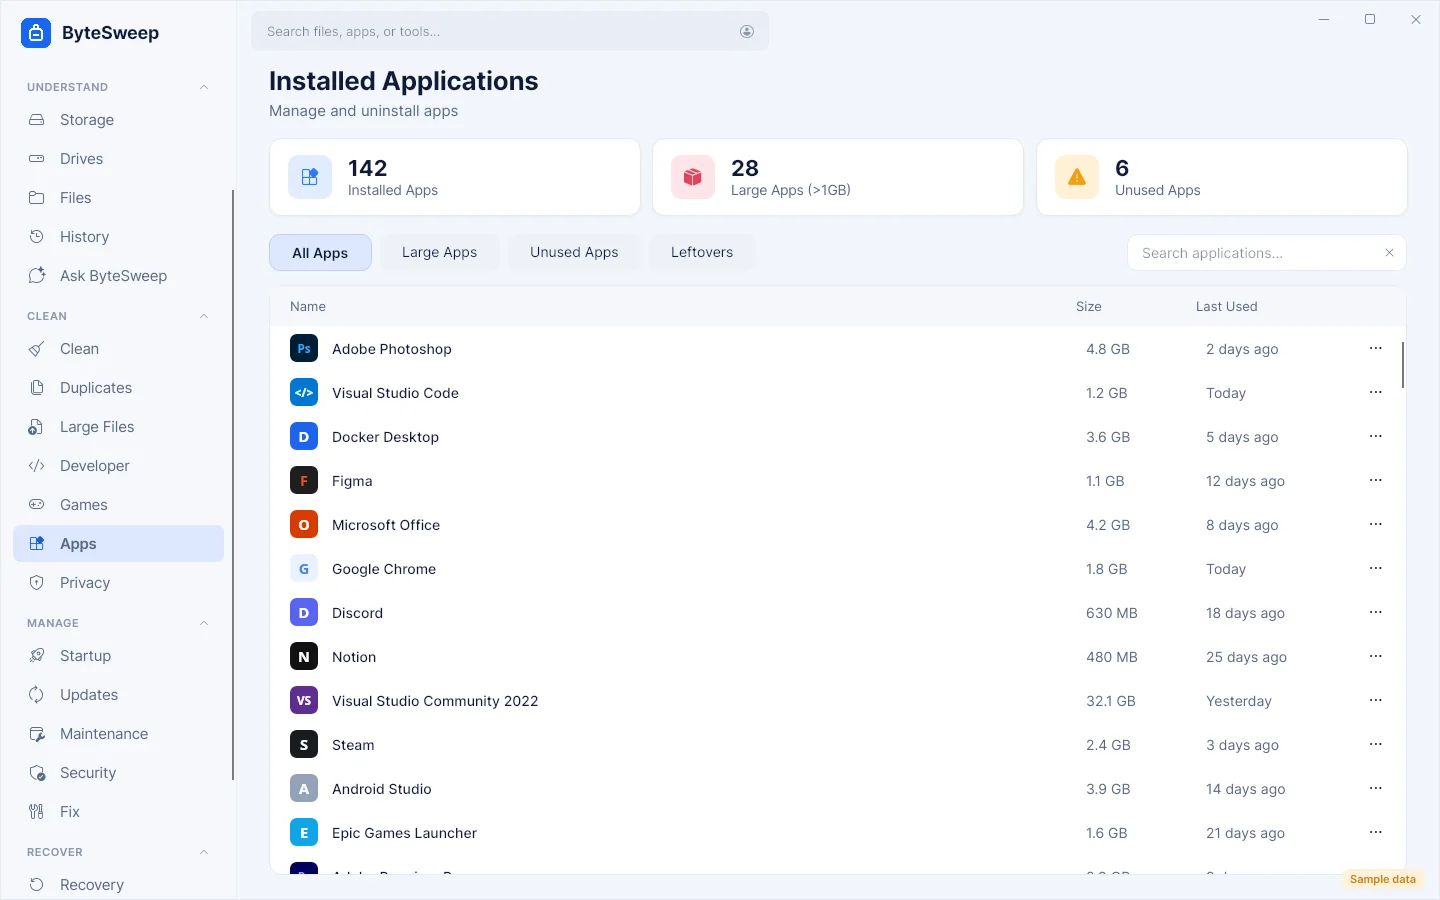Viewport: 1440px width, 900px height.
Task: Select the Android Studio row name
Action: pos(382,789)
